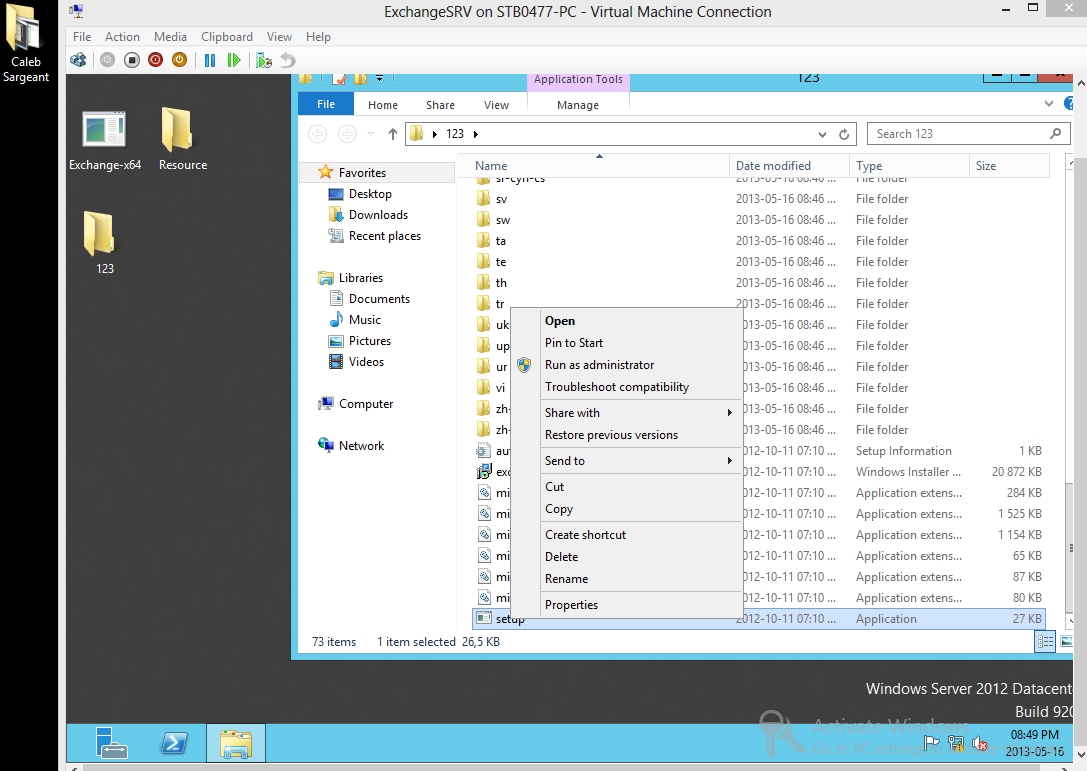Open address bar history dropdown
The height and width of the screenshot is (771, 1087).
pos(822,135)
